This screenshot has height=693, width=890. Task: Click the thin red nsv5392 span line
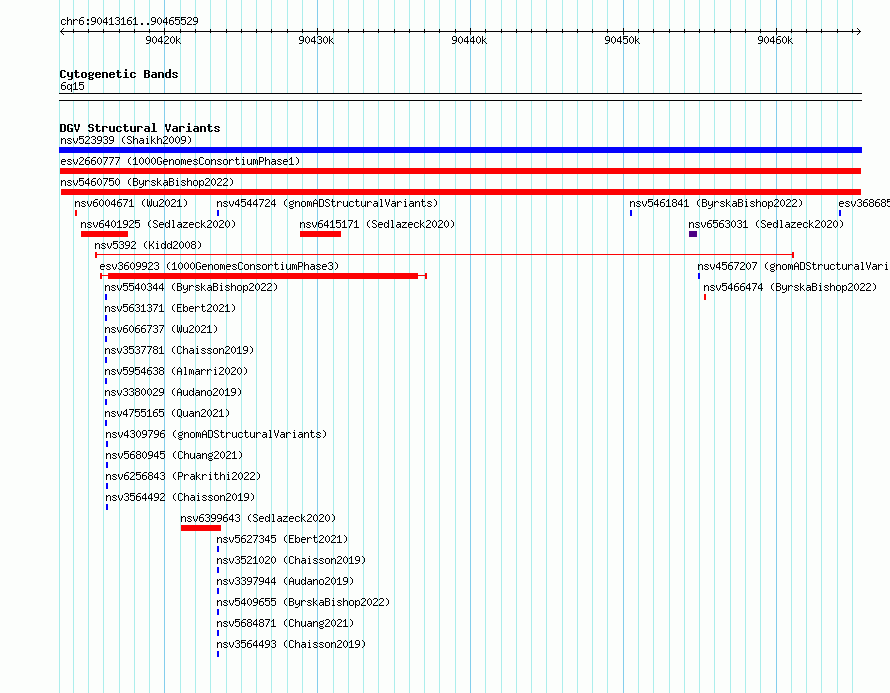[x=444, y=255]
